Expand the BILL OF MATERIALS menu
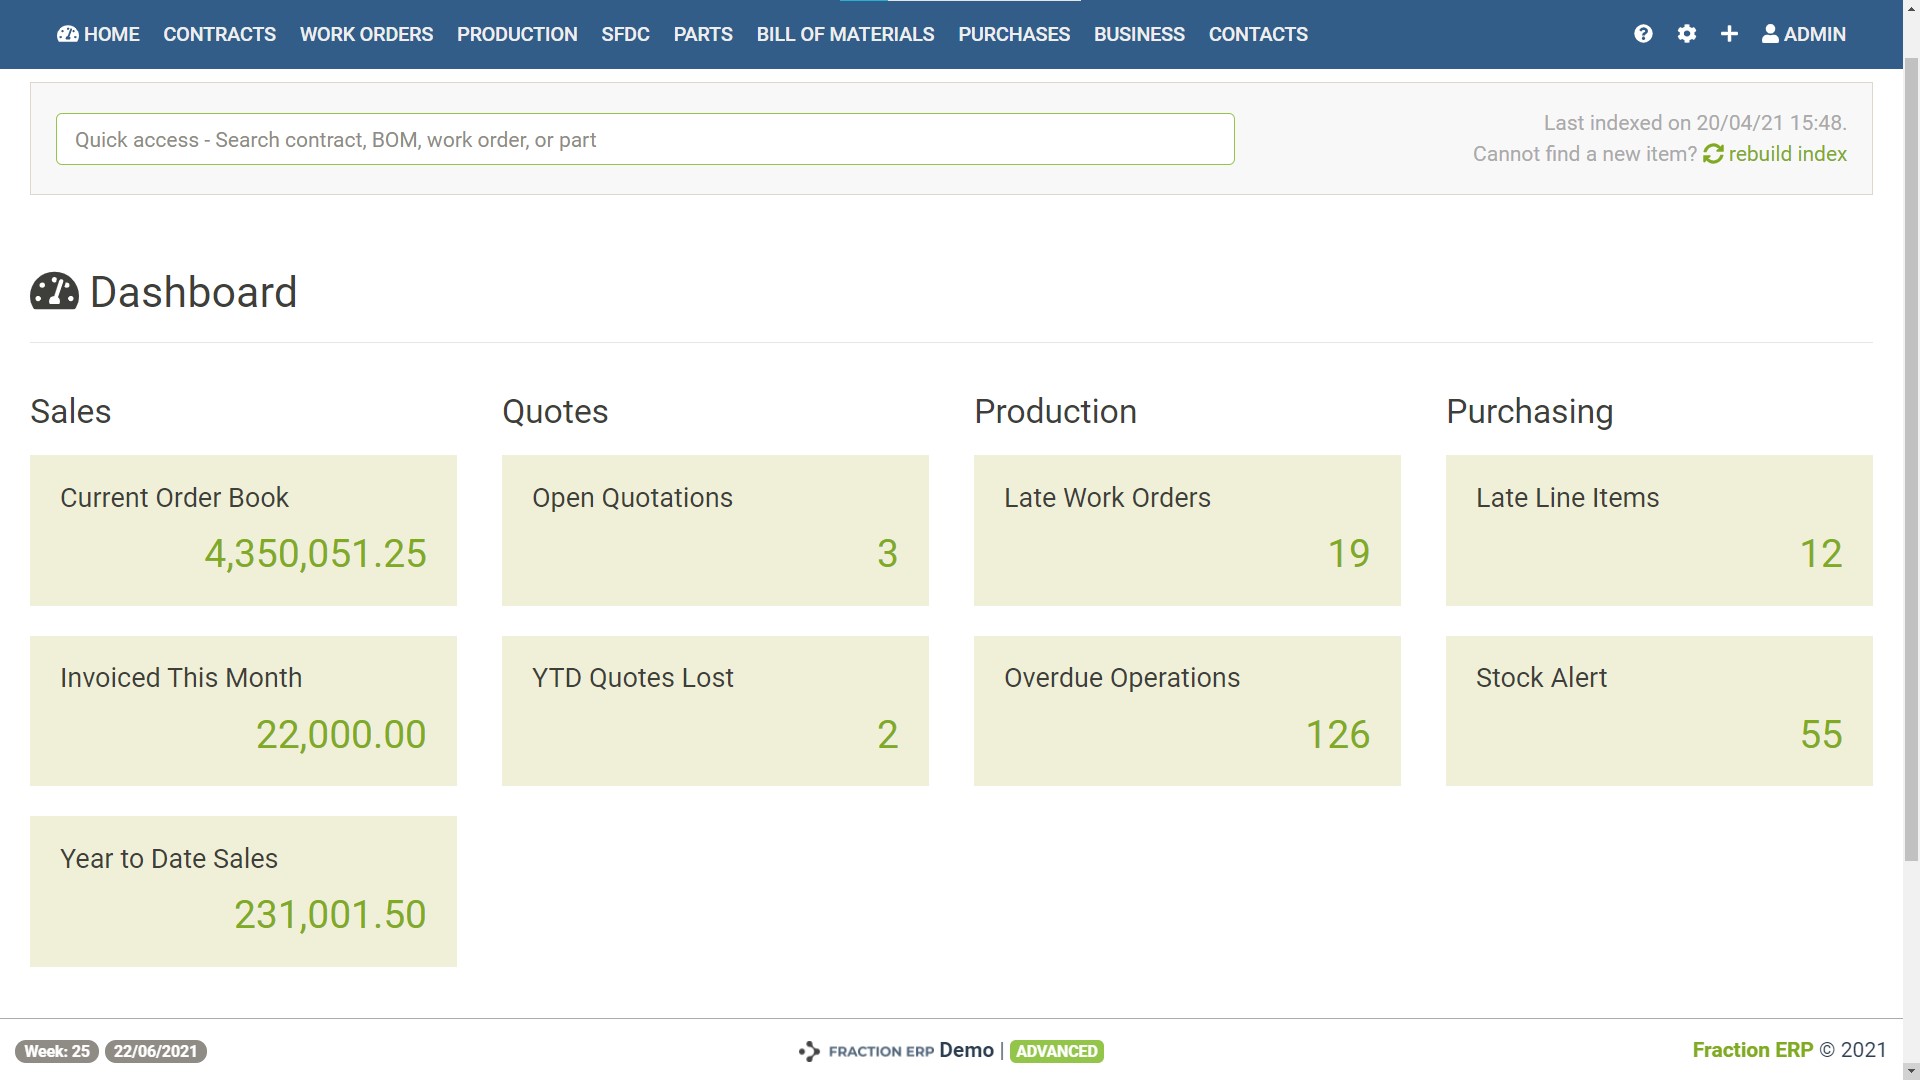Image resolution: width=1920 pixels, height=1080 pixels. coord(845,34)
